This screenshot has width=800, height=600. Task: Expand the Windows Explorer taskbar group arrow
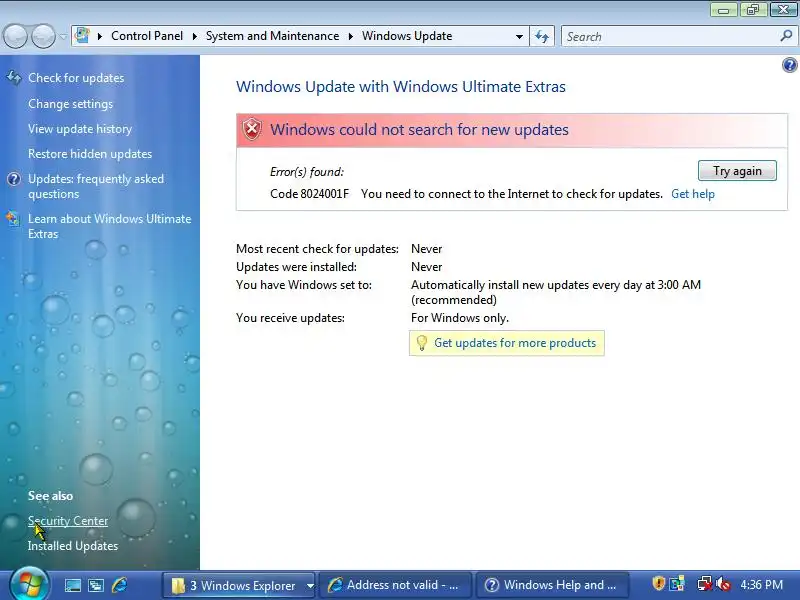click(x=310, y=586)
